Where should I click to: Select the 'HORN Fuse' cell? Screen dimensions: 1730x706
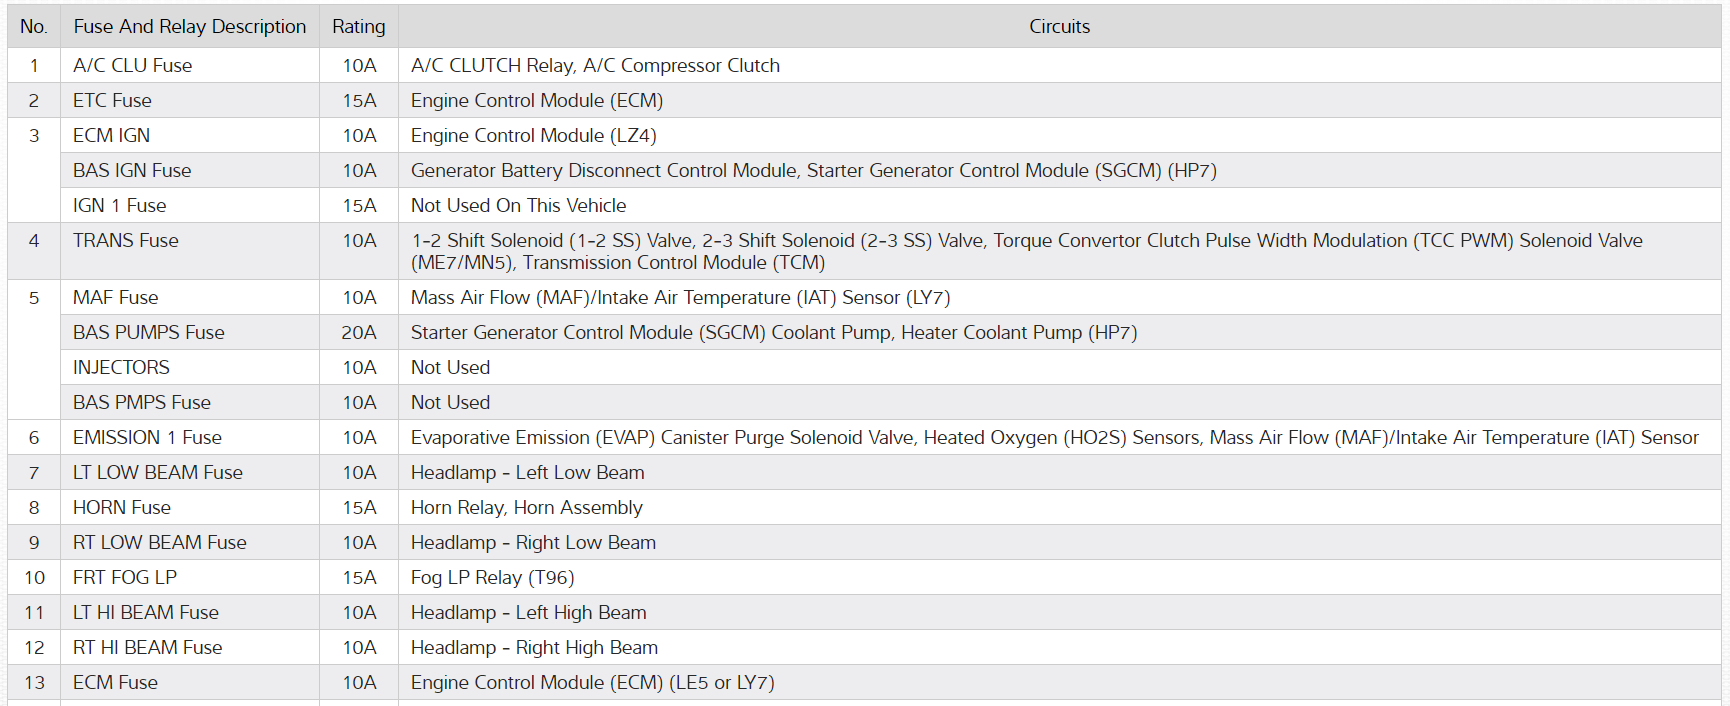coord(122,508)
